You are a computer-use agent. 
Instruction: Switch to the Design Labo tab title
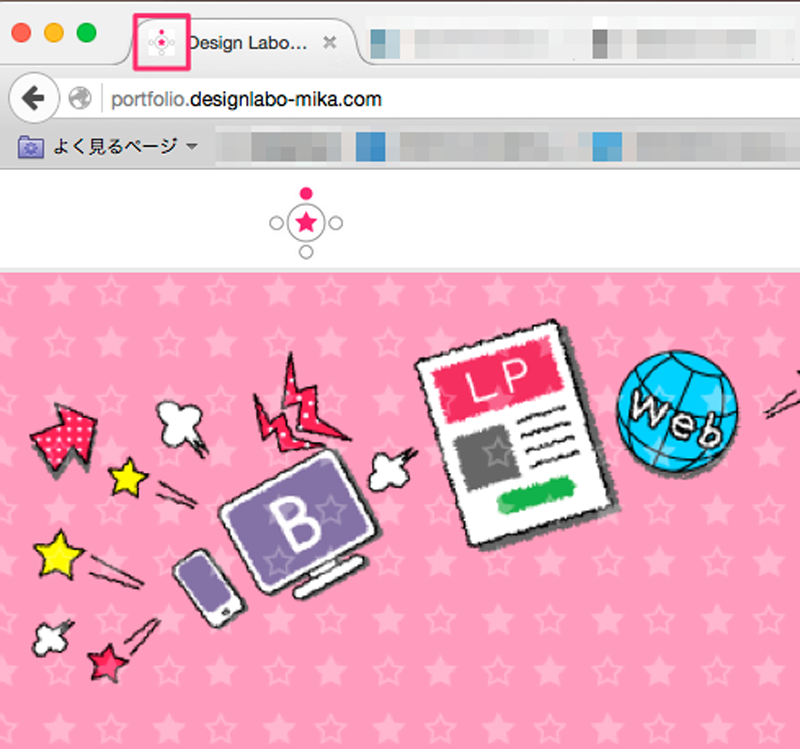coord(250,43)
